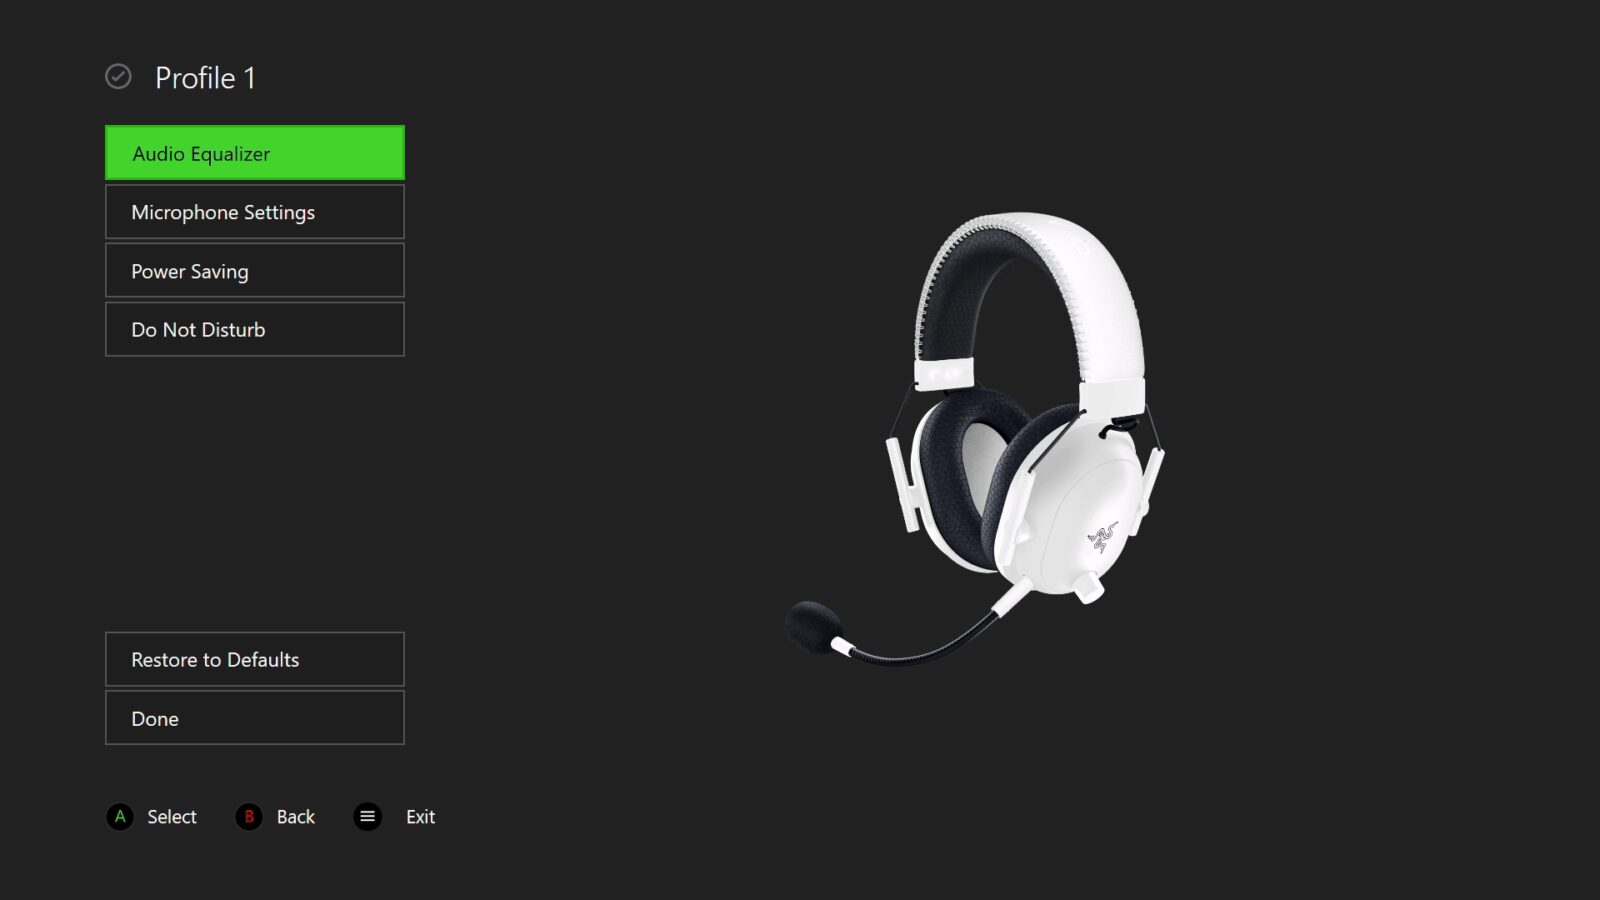Viewport: 1600px width, 900px height.
Task: Click the Back label at the bottom
Action: 296,817
